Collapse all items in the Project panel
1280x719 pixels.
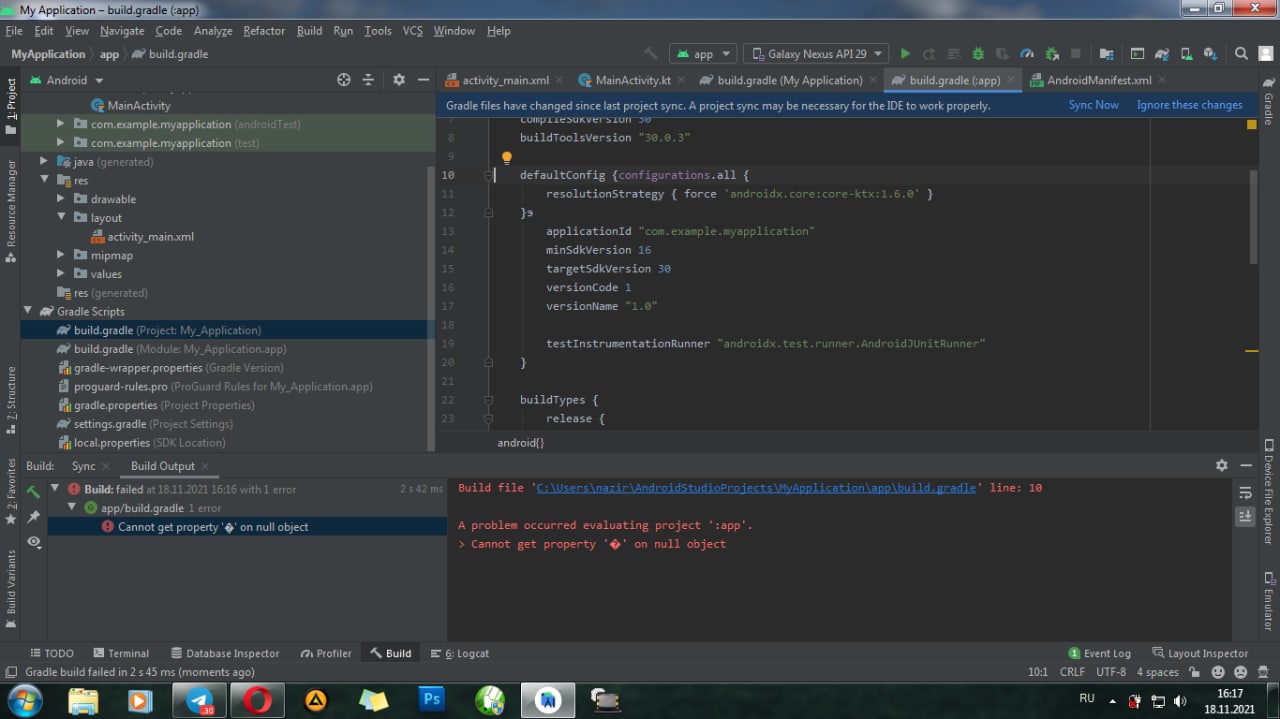pos(368,80)
